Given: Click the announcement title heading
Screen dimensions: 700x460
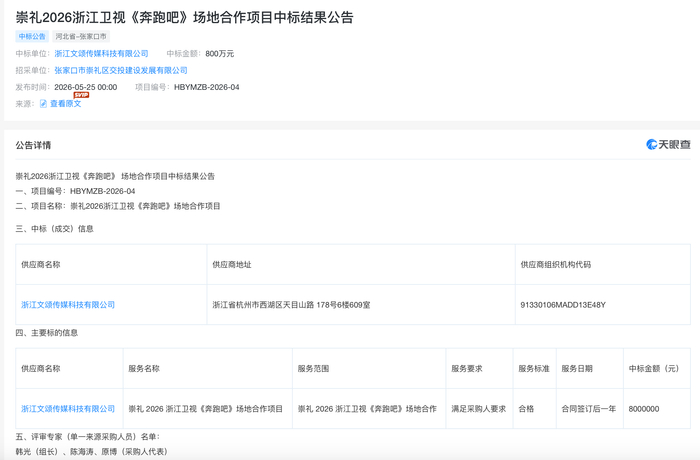Looking at the screenshot, I should click(184, 17).
